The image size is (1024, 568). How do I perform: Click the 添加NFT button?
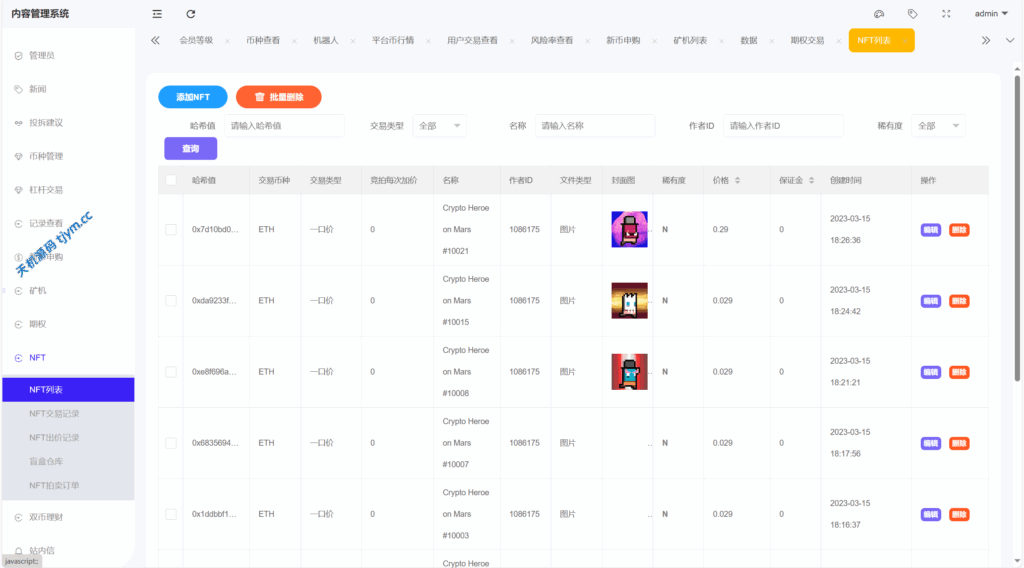pyautogui.click(x=193, y=97)
